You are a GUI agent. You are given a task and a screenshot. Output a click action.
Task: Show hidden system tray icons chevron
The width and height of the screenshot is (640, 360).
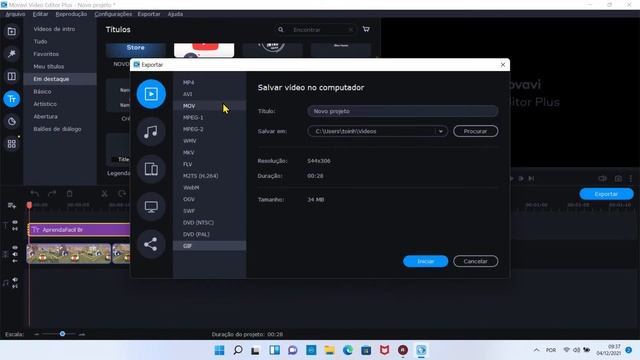click(536, 350)
